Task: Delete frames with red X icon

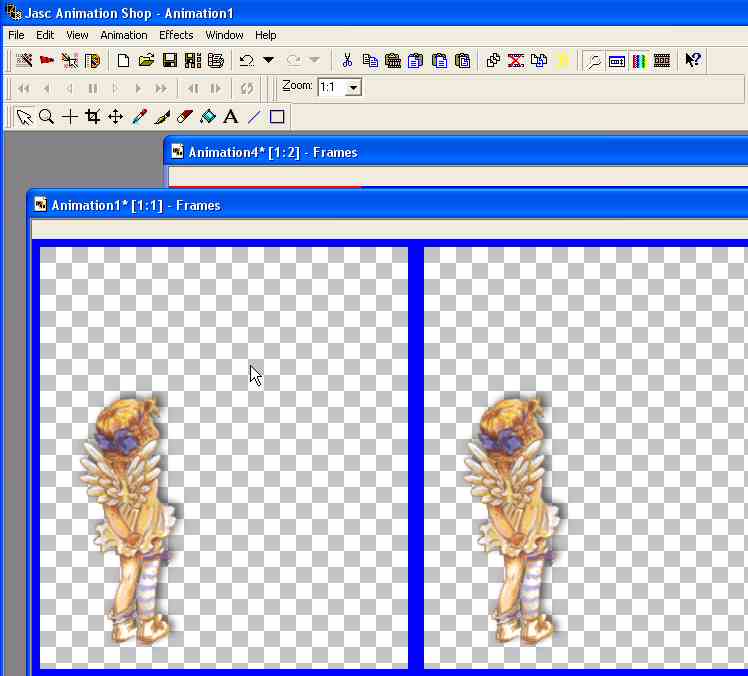Action: pyautogui.click(x=516, y=61)
